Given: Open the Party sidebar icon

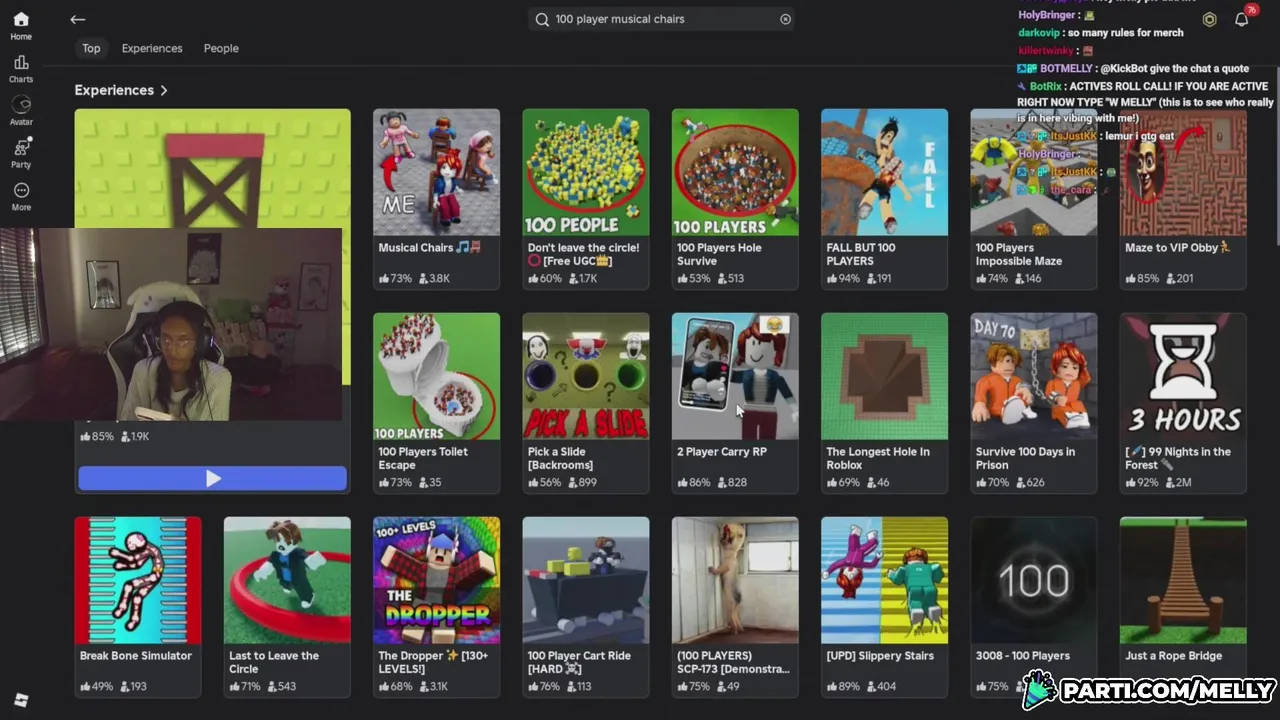Looking at the screenshot, I should coord(21,153).
